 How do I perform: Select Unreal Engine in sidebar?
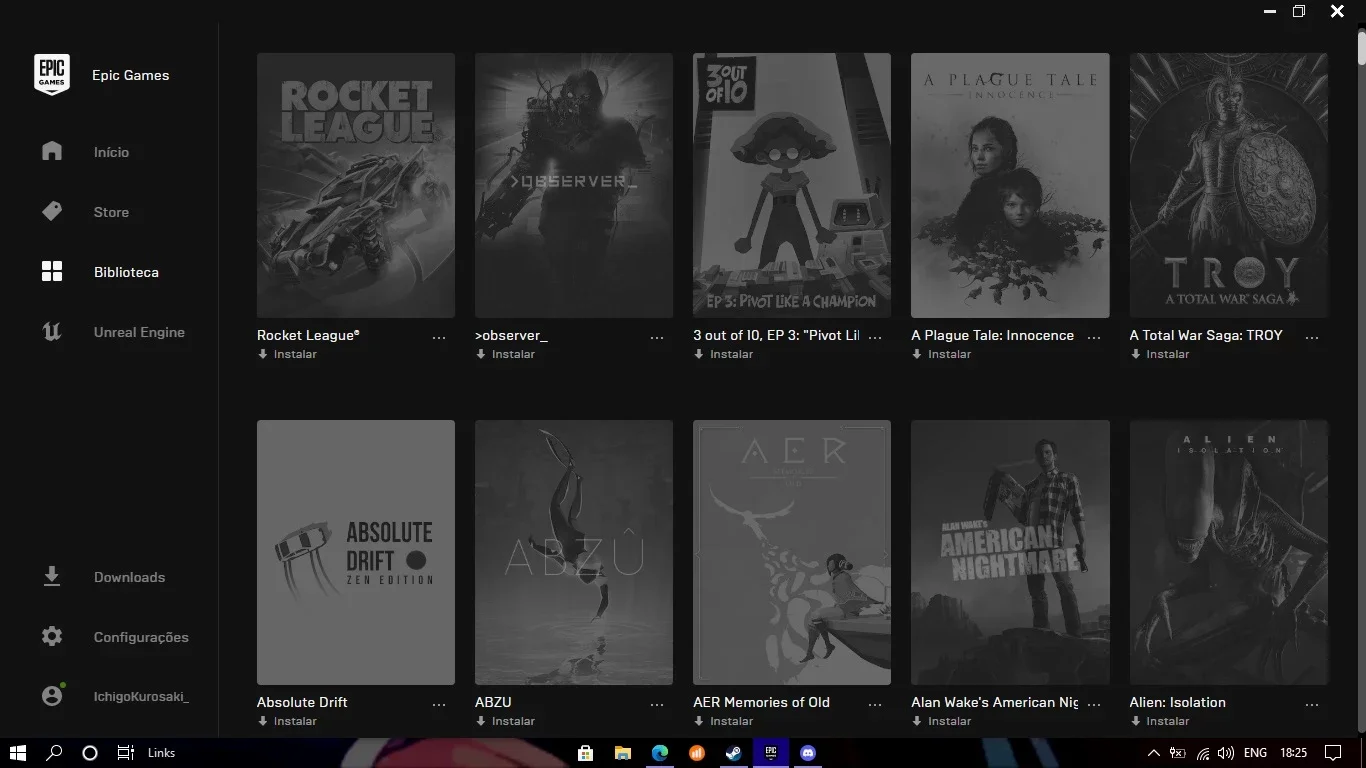pyautogui.click(x=139, y=332)
